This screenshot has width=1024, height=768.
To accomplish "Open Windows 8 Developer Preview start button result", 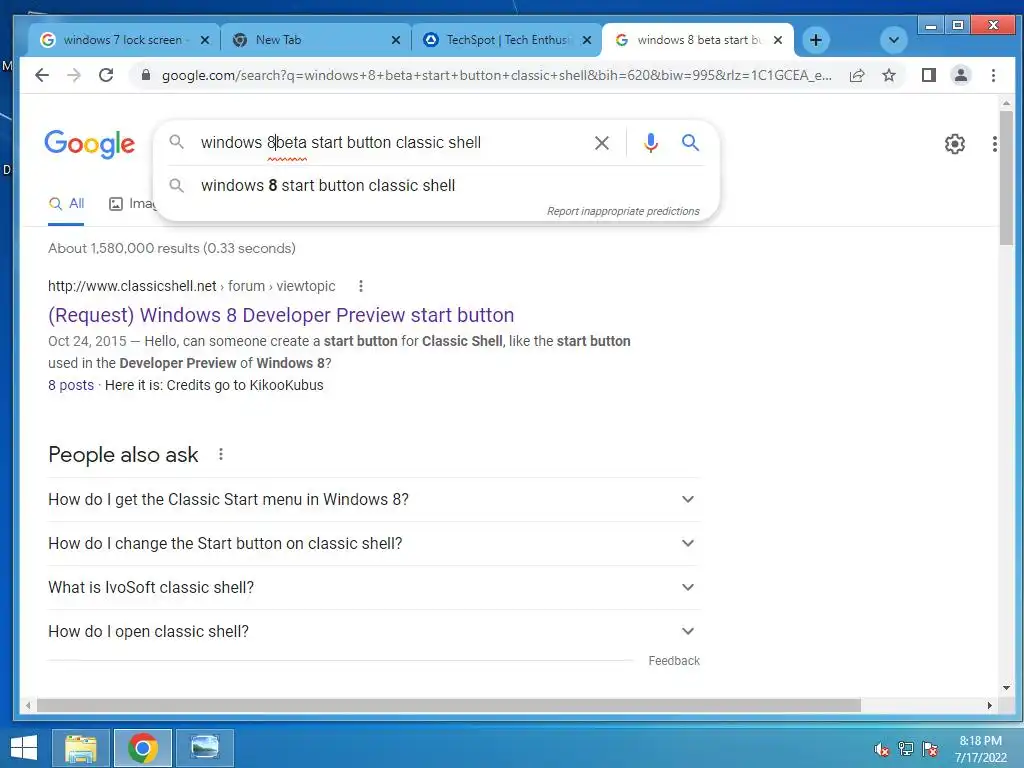I will point(281,315).
